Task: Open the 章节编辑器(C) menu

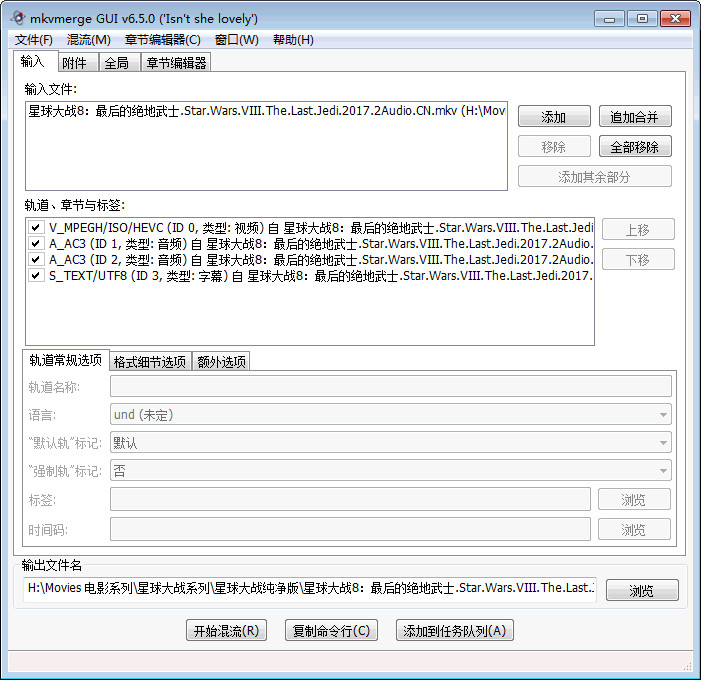Action: (x=162, y=40)
